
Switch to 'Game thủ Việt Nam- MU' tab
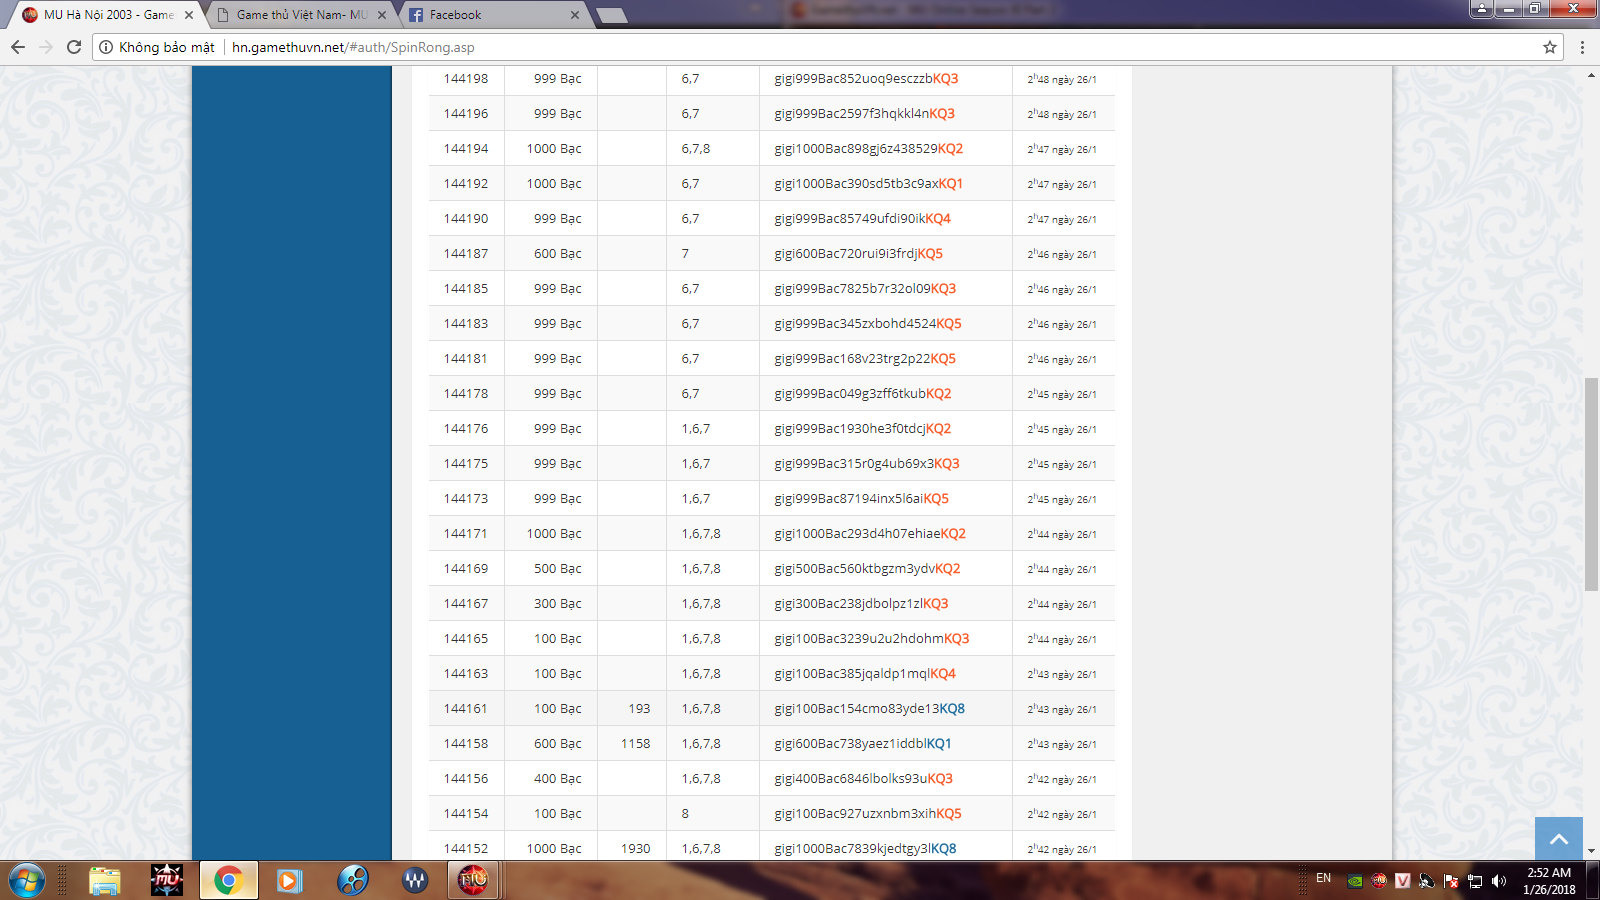[300, 15]
